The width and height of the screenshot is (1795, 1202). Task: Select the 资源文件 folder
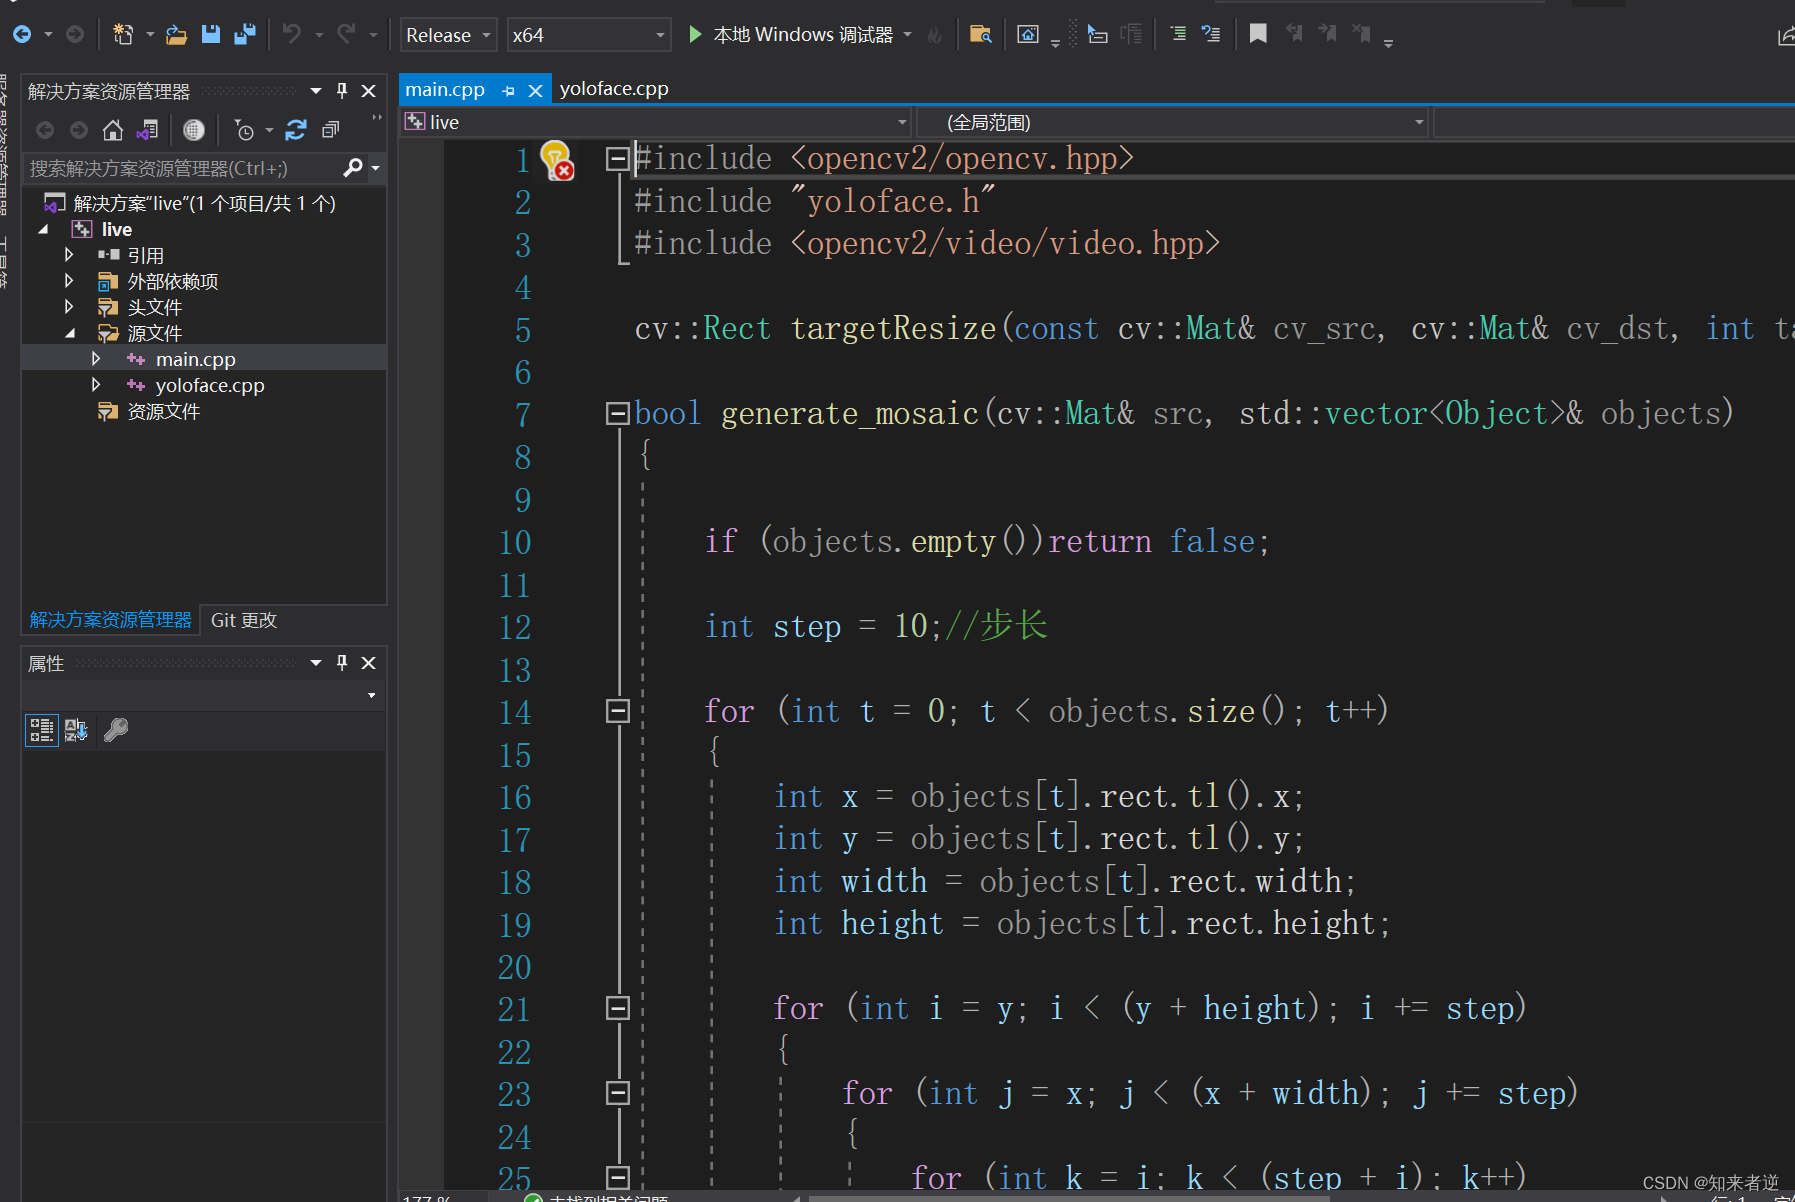150,411
